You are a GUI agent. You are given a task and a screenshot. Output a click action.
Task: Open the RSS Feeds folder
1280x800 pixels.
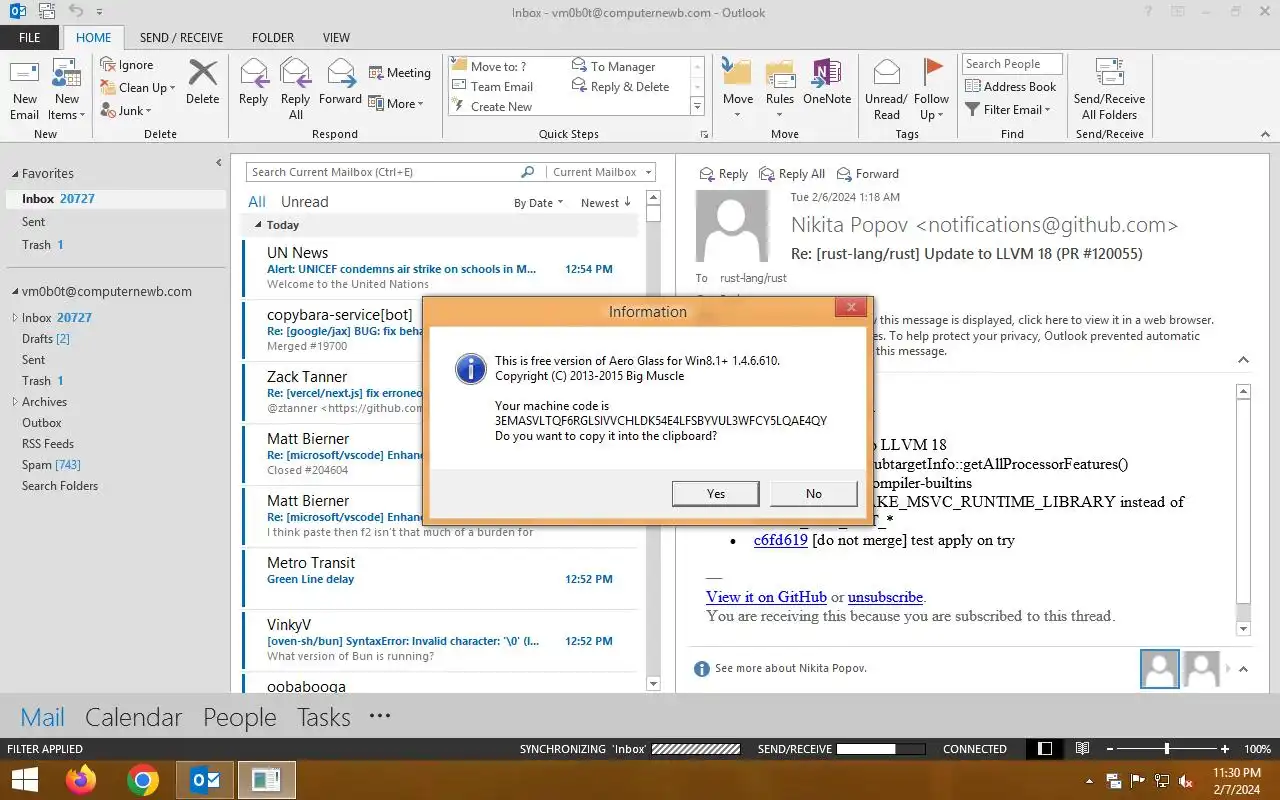[48, 444]
